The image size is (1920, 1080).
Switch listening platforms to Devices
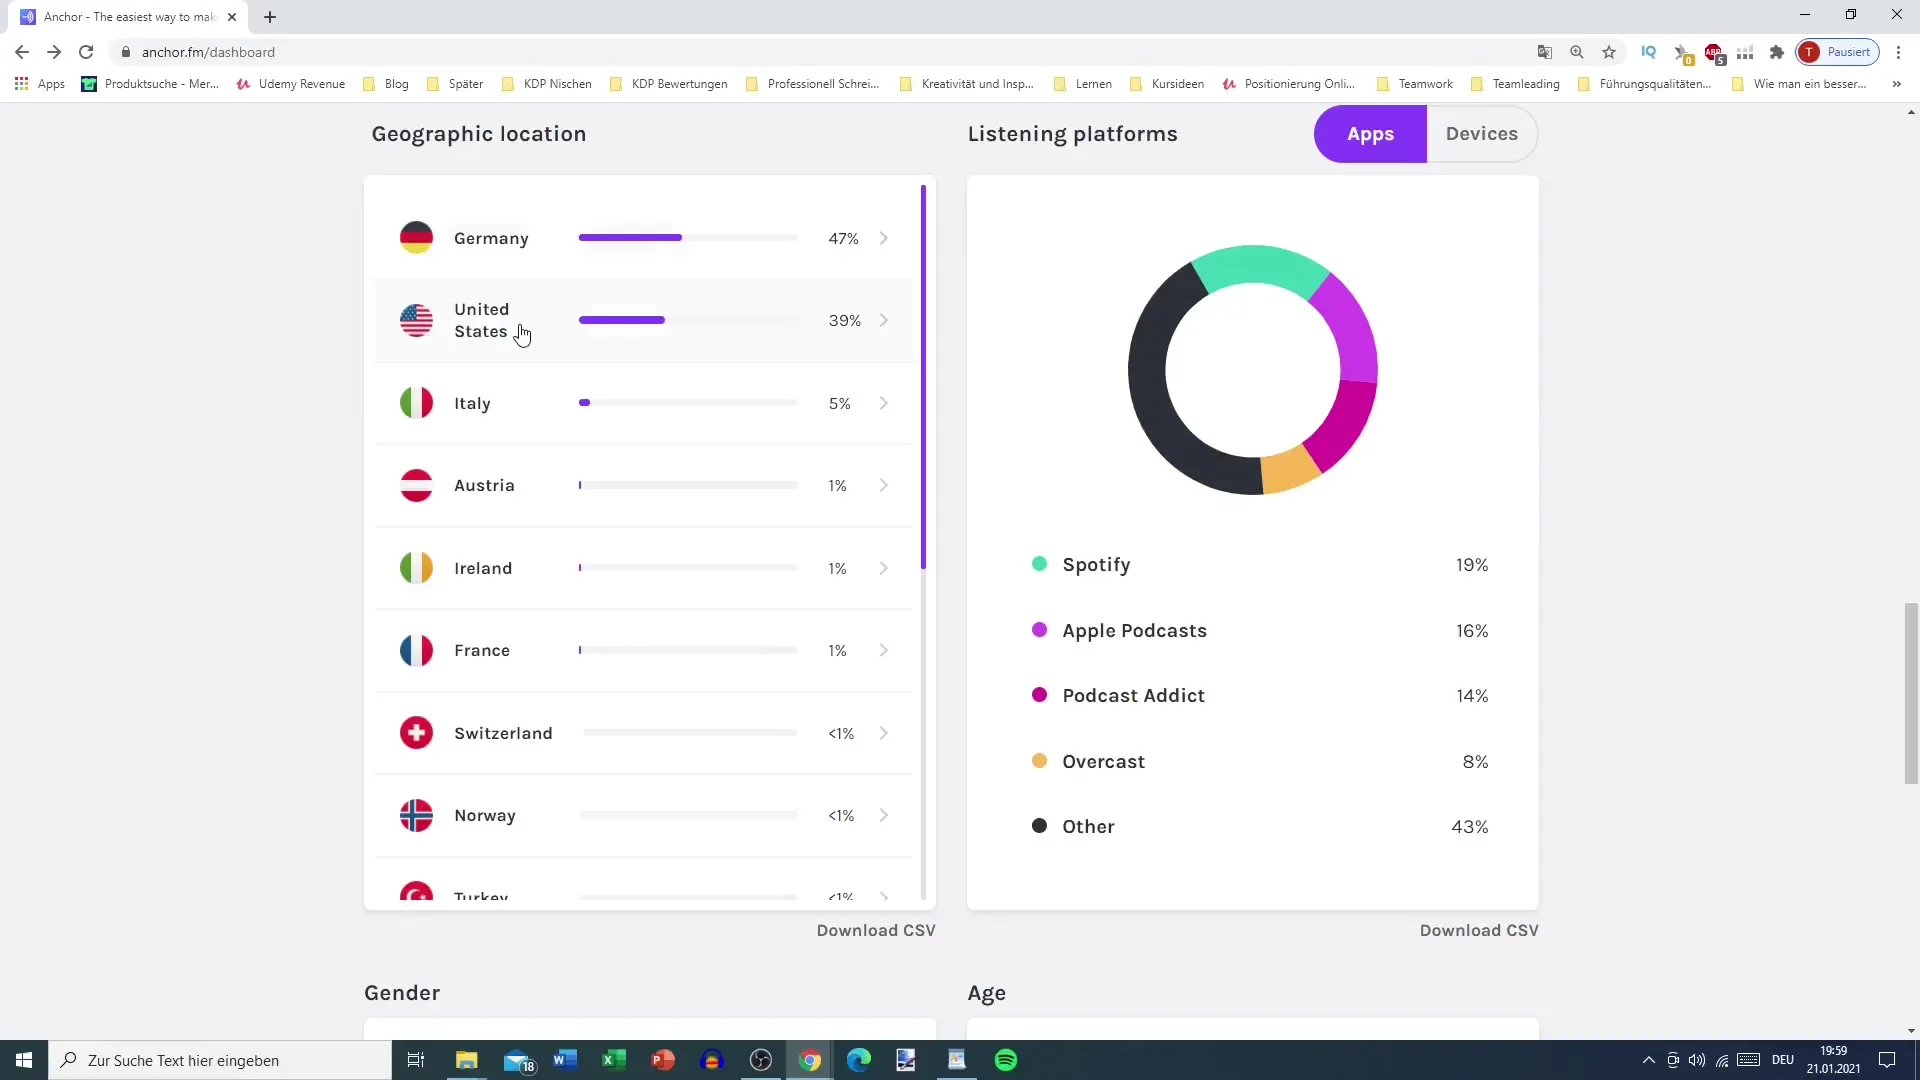pyautogui.click(x=1482, y=134)
